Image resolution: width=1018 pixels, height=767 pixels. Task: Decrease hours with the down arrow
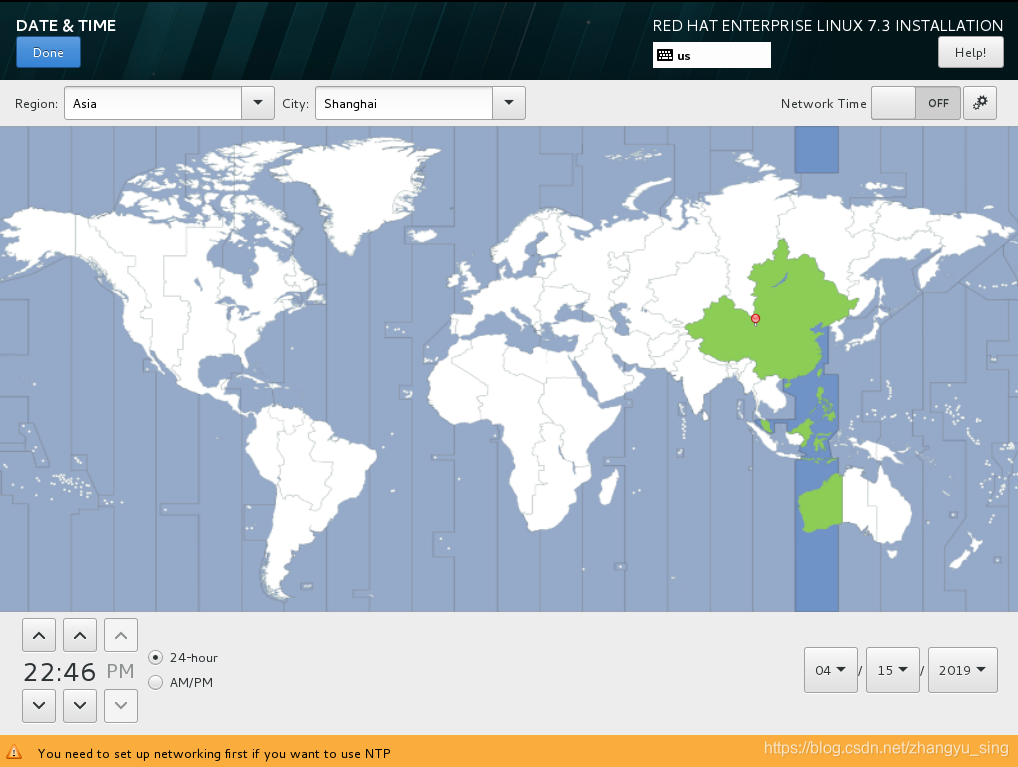pyautogui.click(x=39, y=705)
